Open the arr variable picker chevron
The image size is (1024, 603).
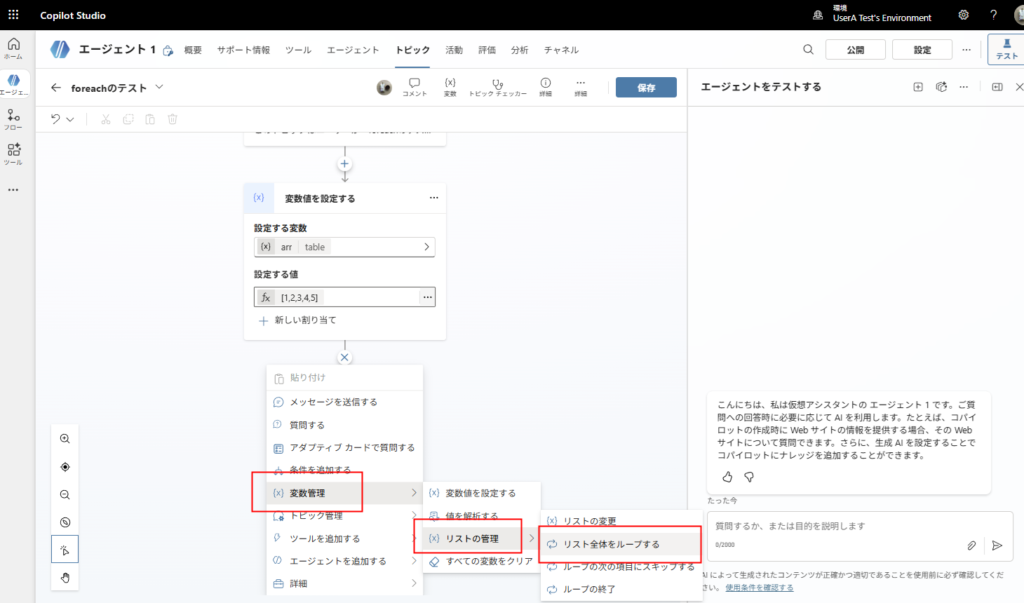click(427, 247)
